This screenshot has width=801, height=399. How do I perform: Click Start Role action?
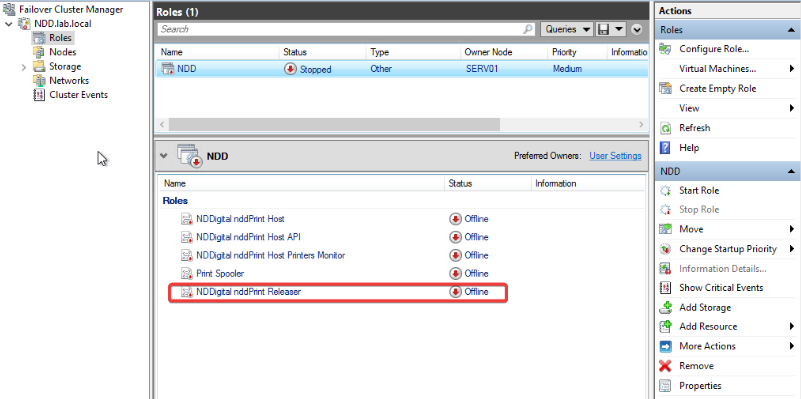point(699,191)
